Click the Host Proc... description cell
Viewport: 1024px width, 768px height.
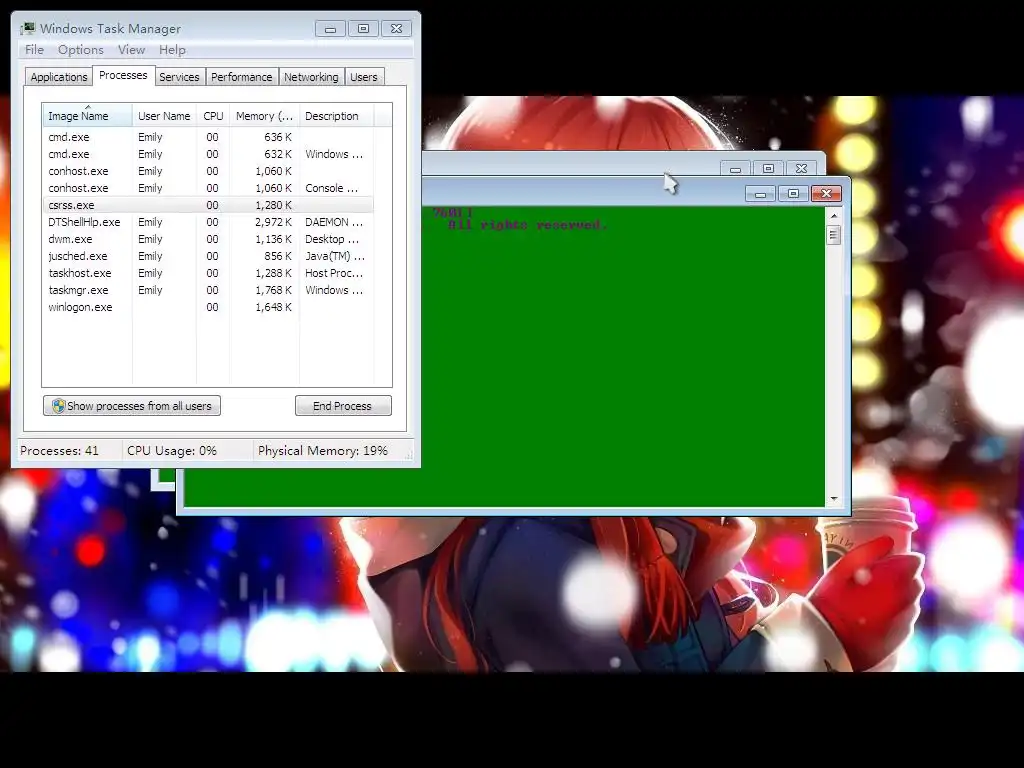click(334, 273)
